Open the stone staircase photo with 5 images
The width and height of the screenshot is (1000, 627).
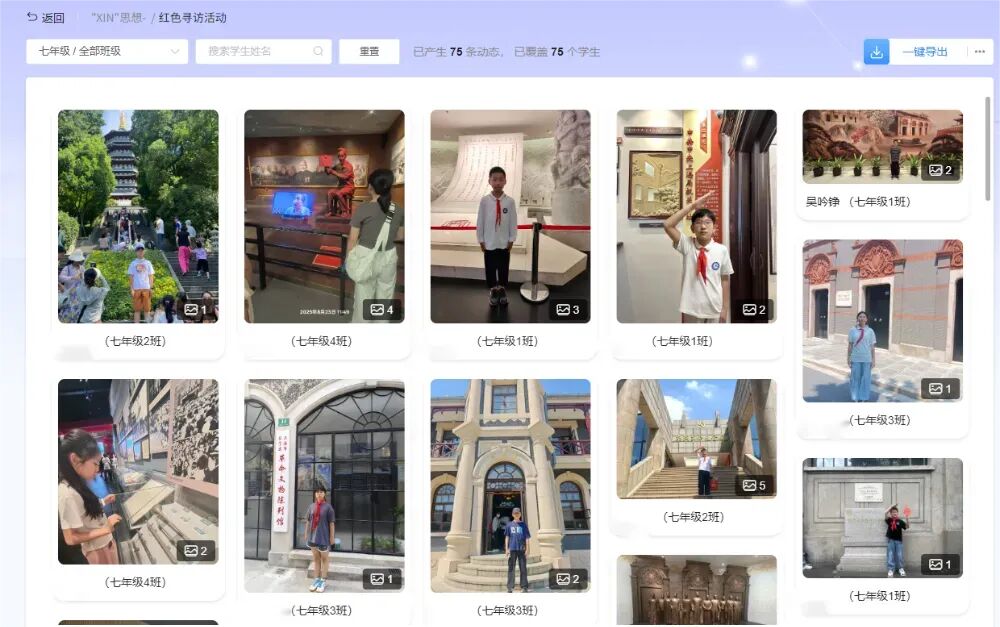697,439
